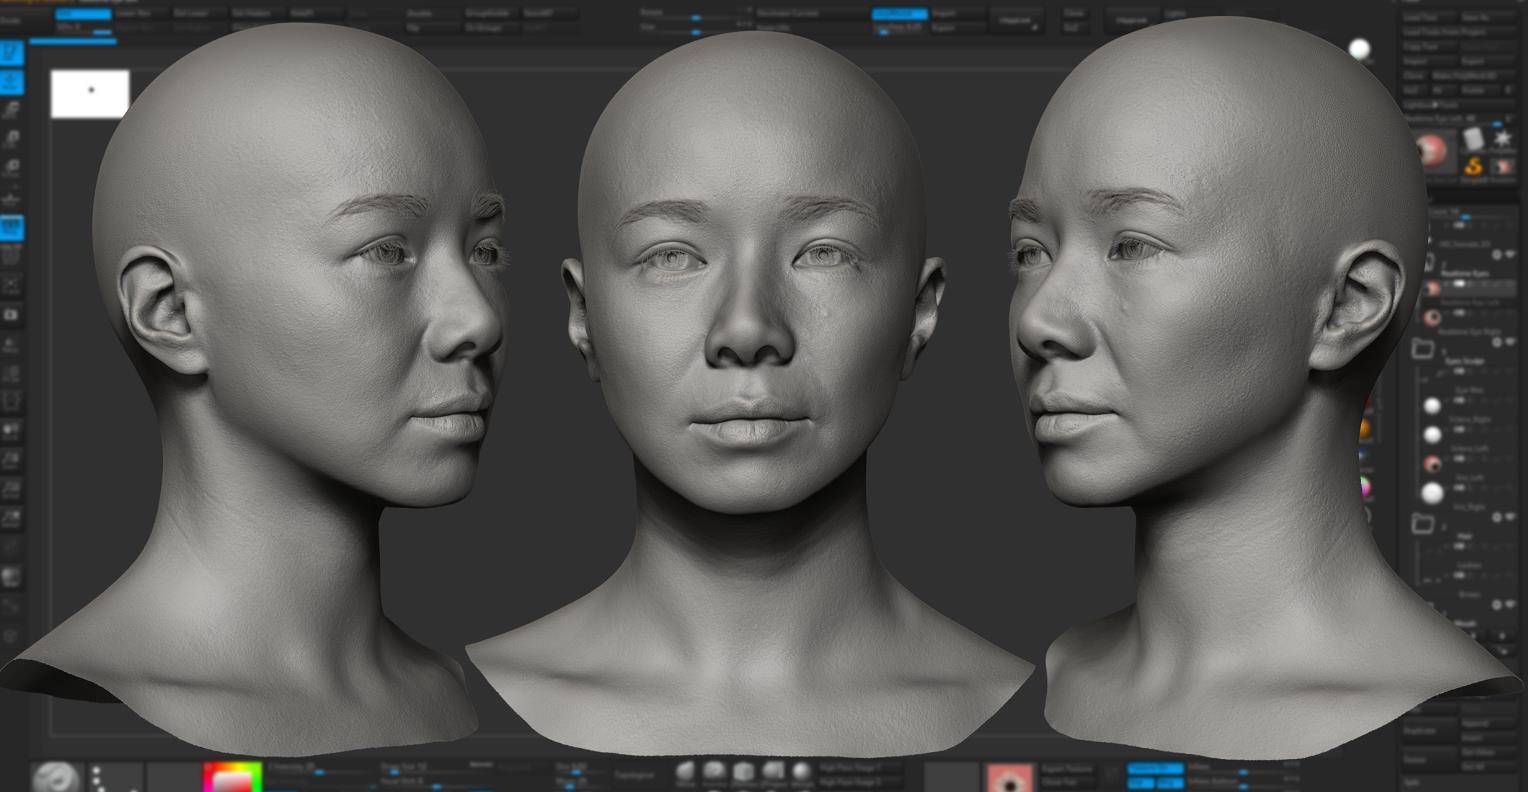This screenshot has width=1528, height=792.
Task: Open the dotted stroke type icon
Action: point(97,777)
